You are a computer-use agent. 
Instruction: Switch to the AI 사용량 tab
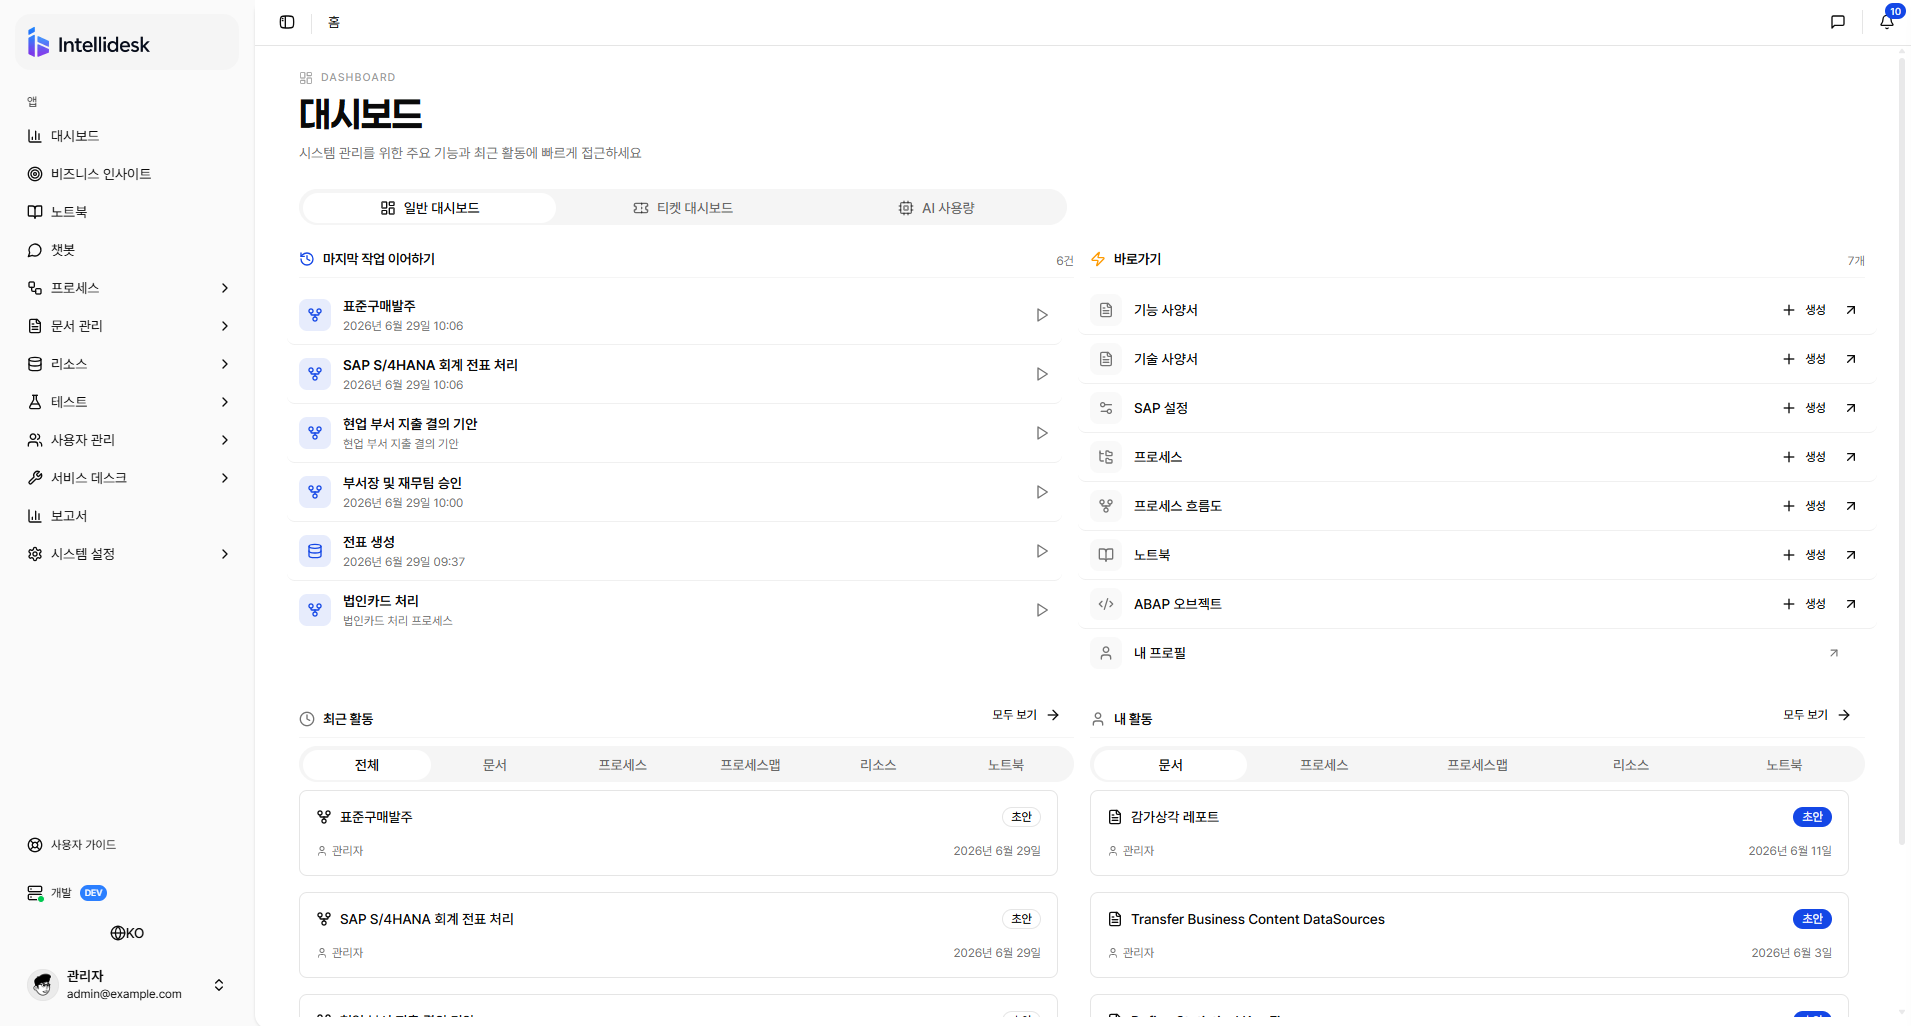(x=936, y=208)
